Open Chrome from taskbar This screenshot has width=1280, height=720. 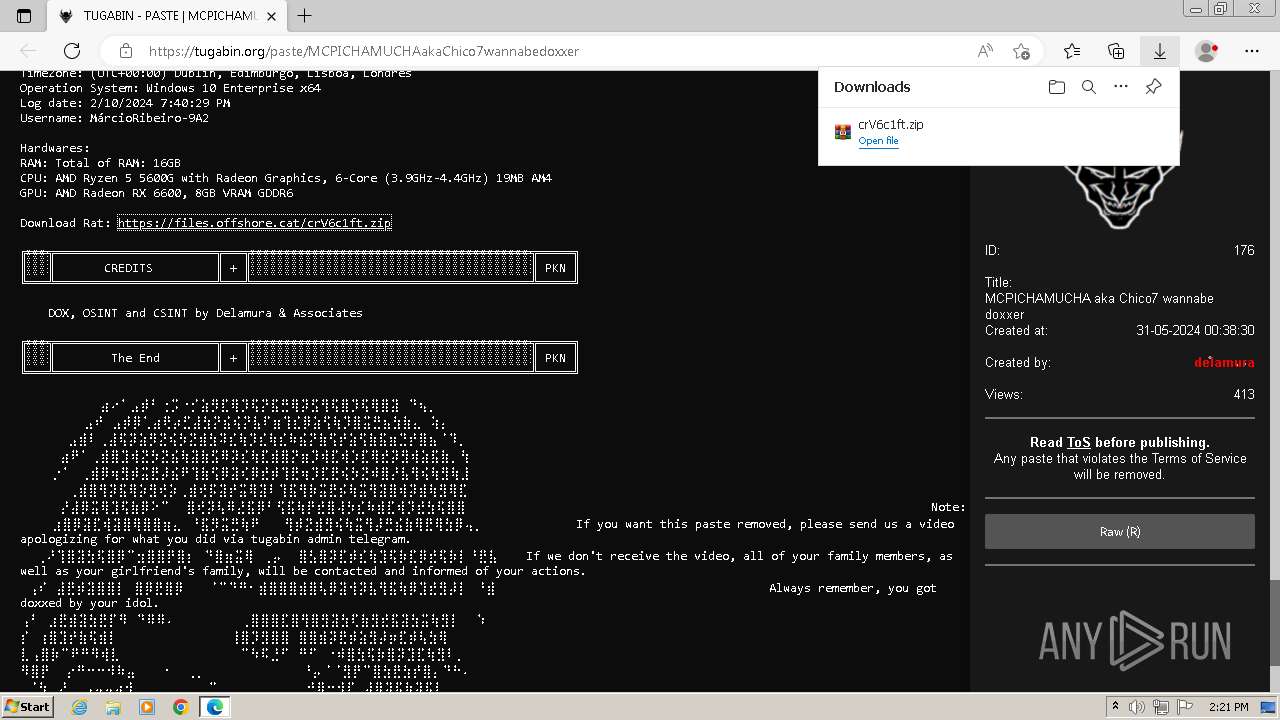click(181, 707)
